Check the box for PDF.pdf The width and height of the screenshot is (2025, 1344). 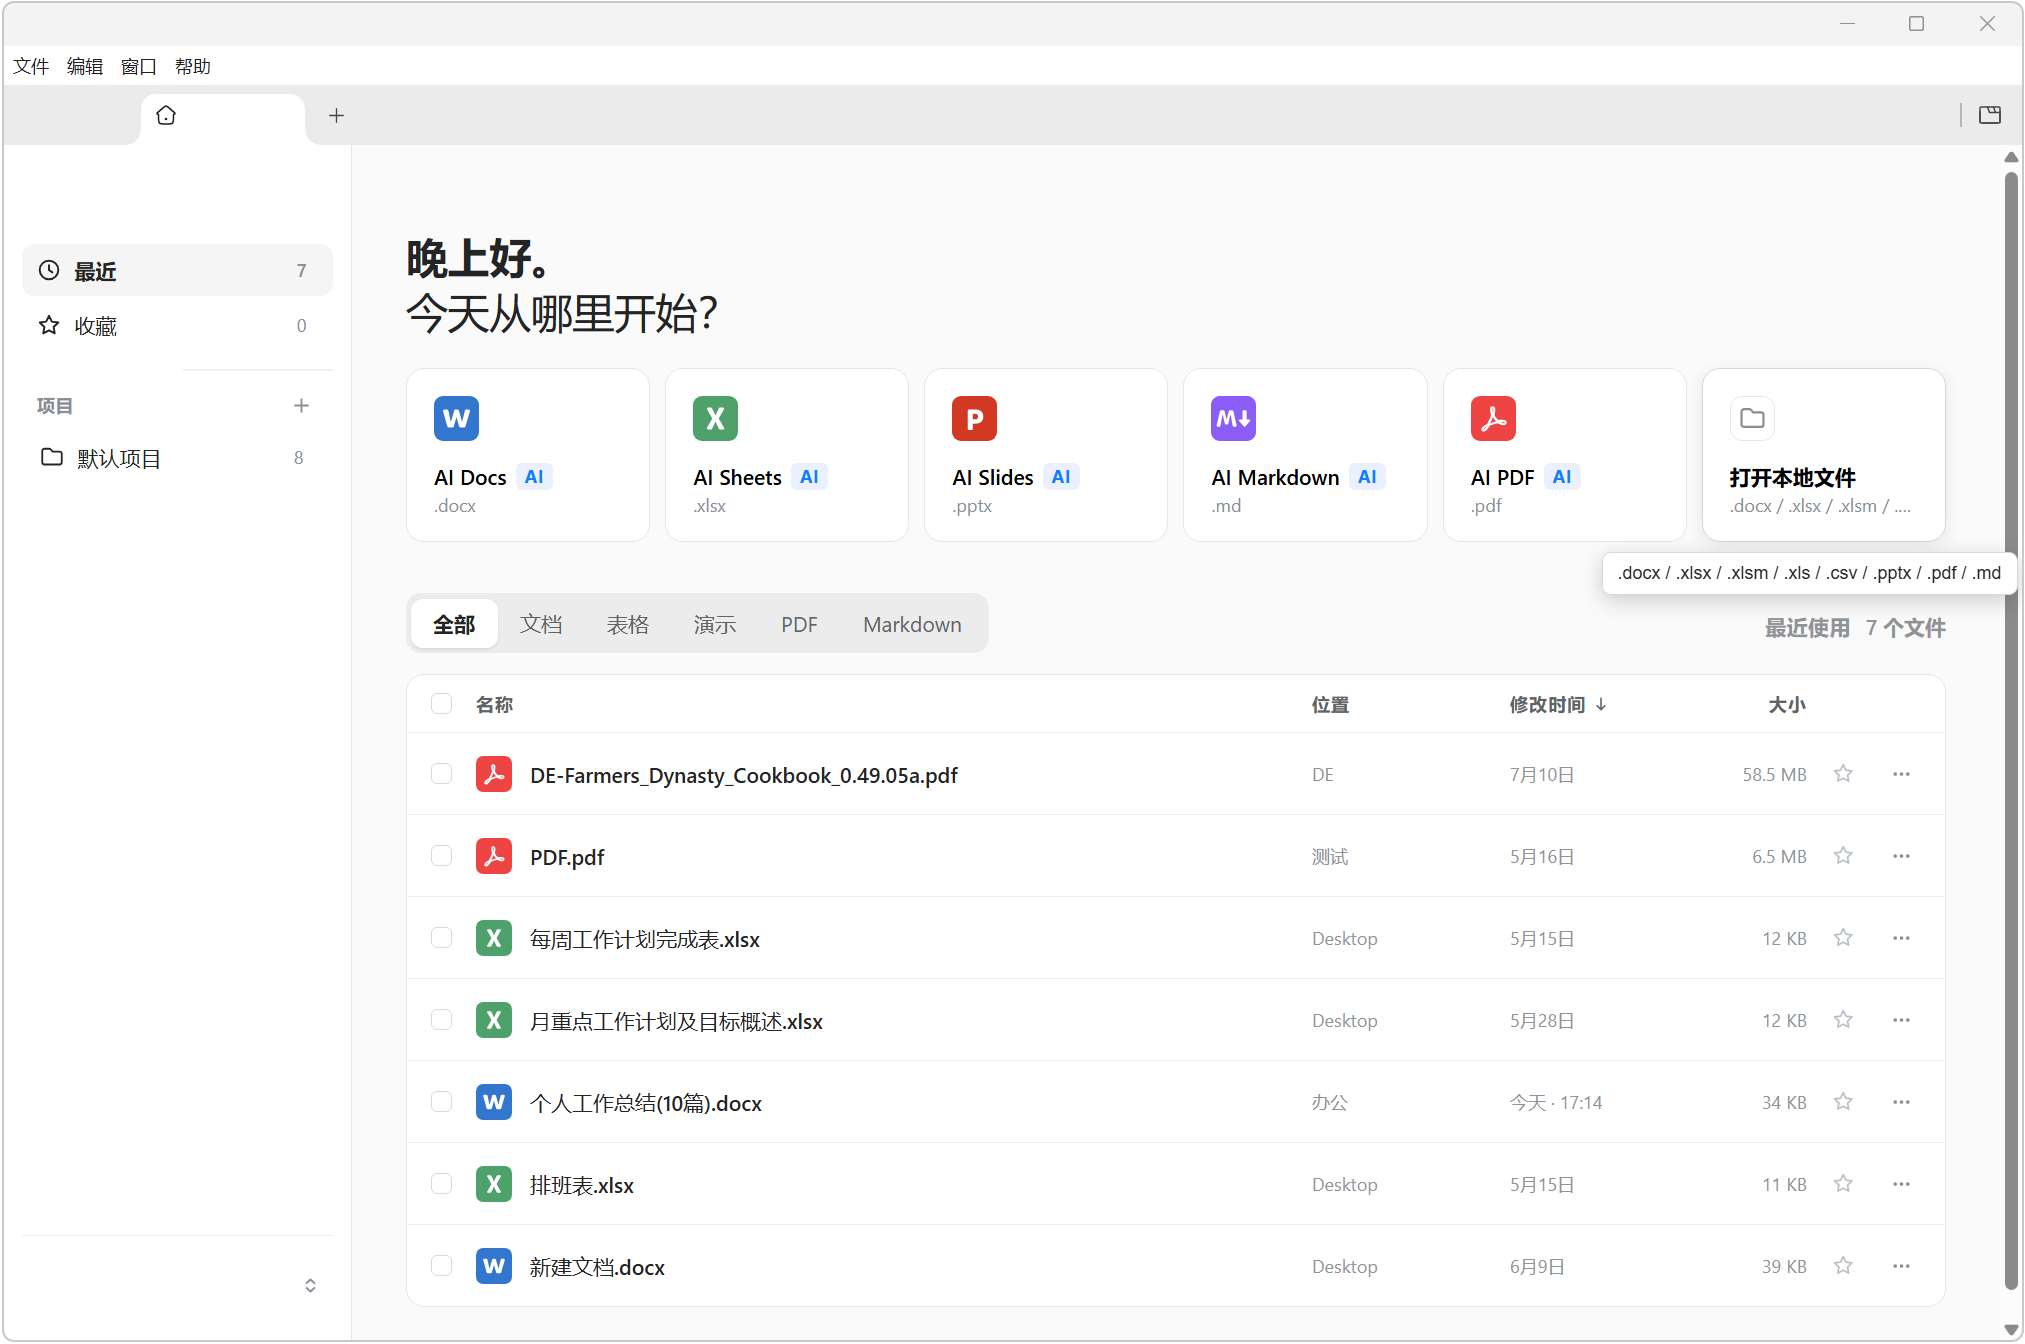click(441, 856)
